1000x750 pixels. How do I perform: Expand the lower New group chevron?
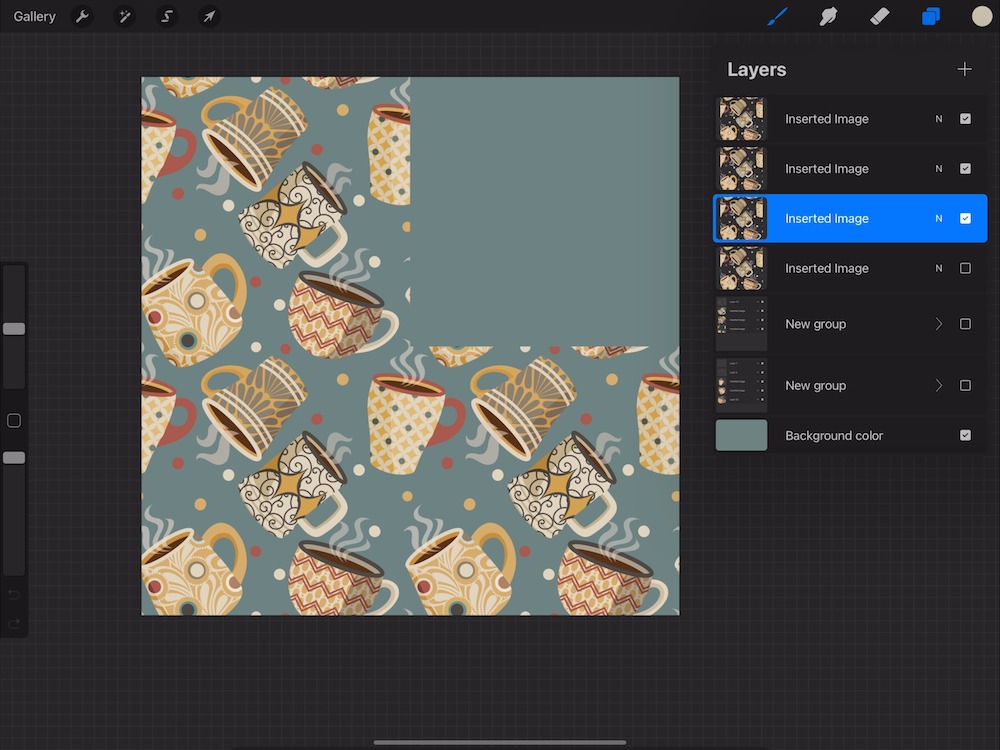pos(938,385)
